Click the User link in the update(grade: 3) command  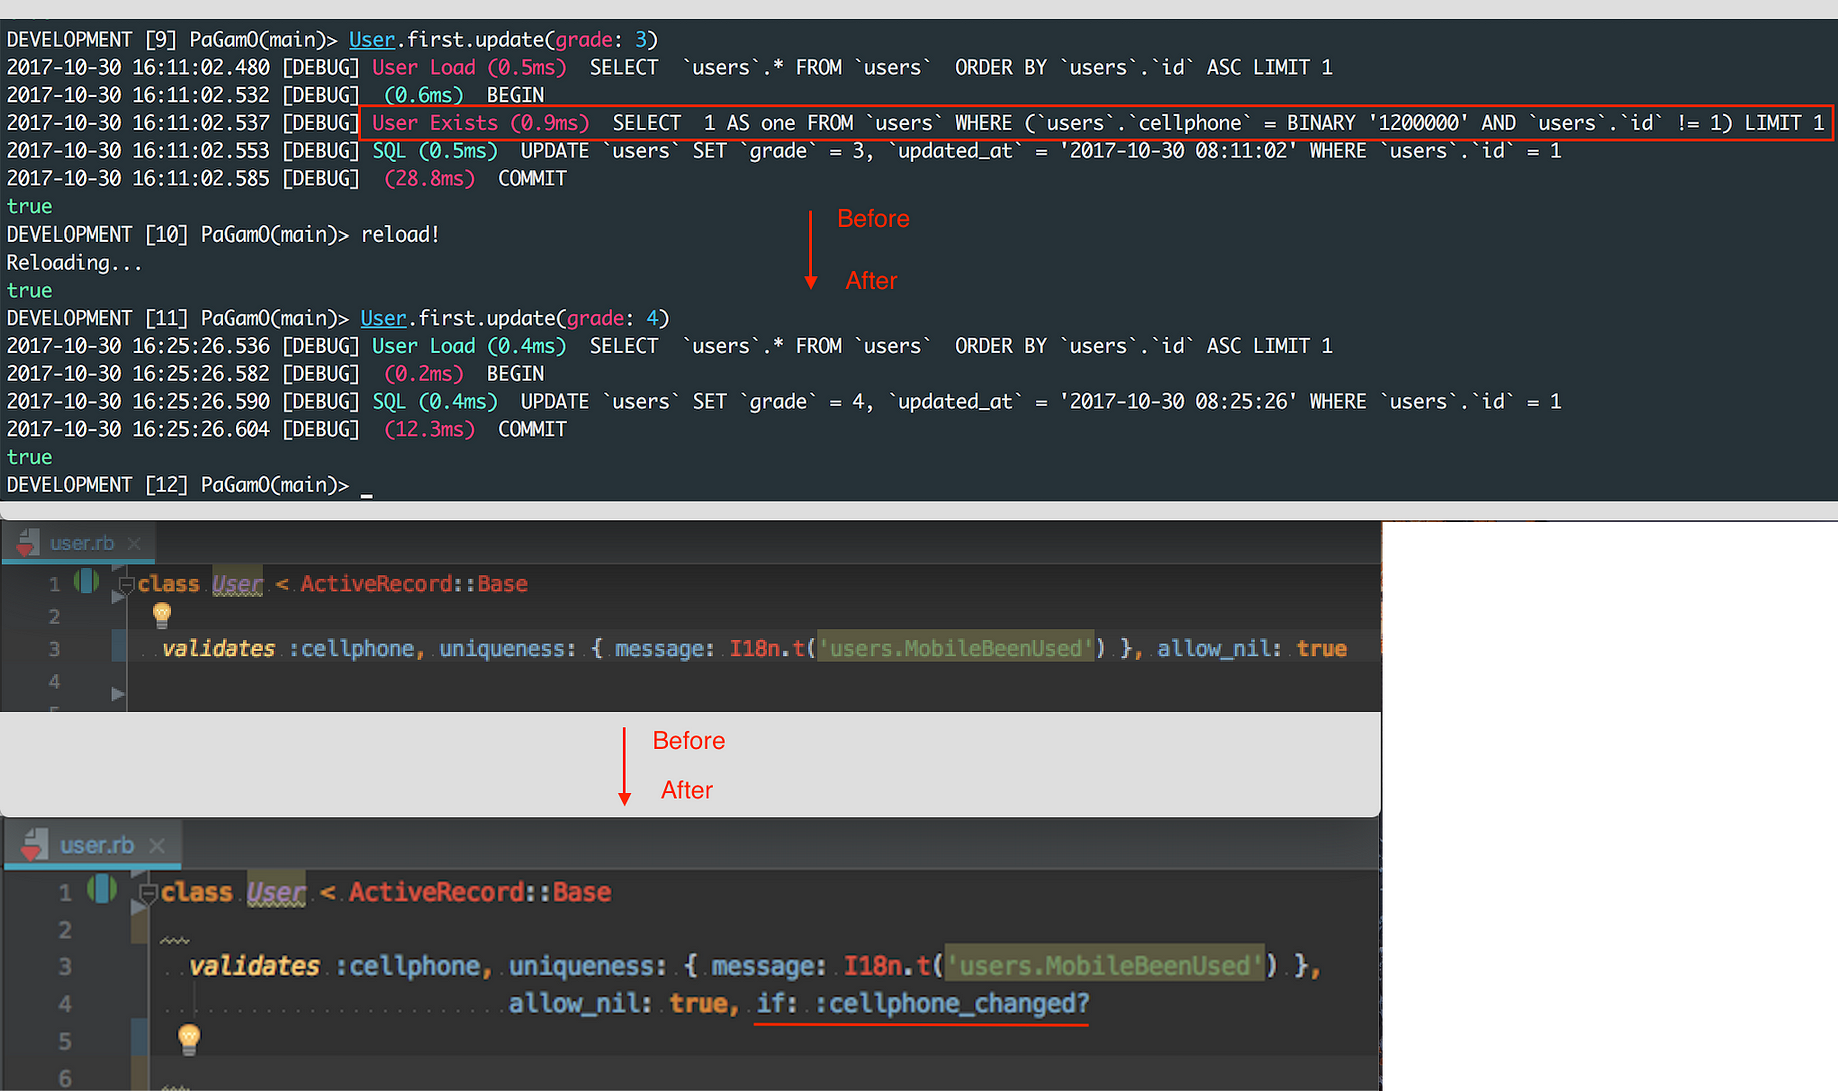coord(372,40)
